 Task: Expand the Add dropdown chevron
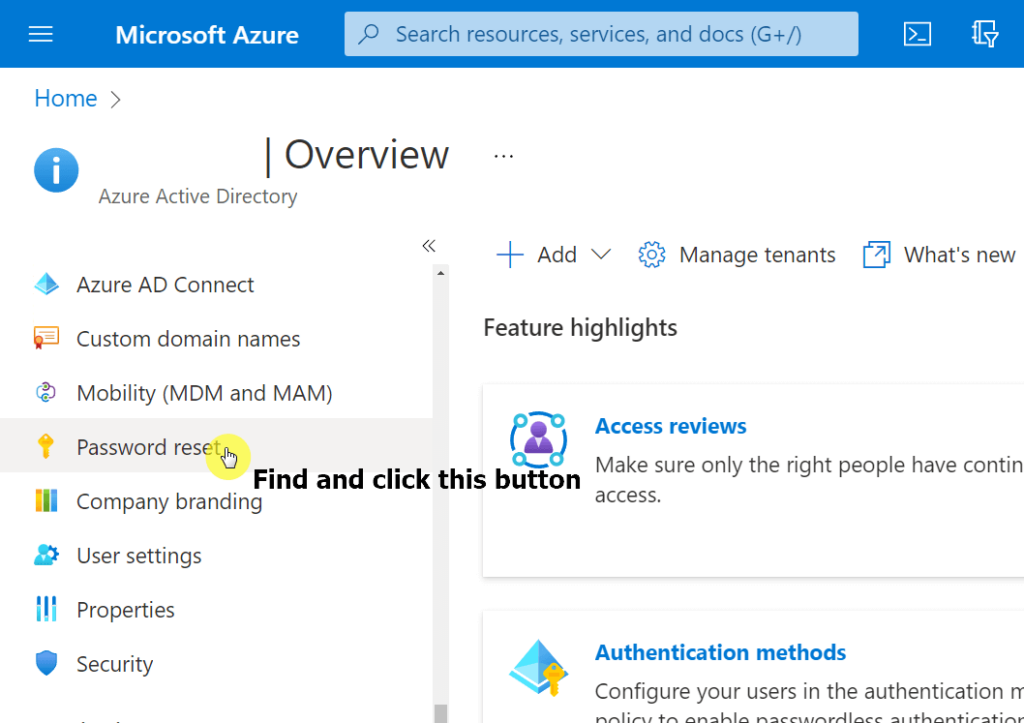coord(601,254)
